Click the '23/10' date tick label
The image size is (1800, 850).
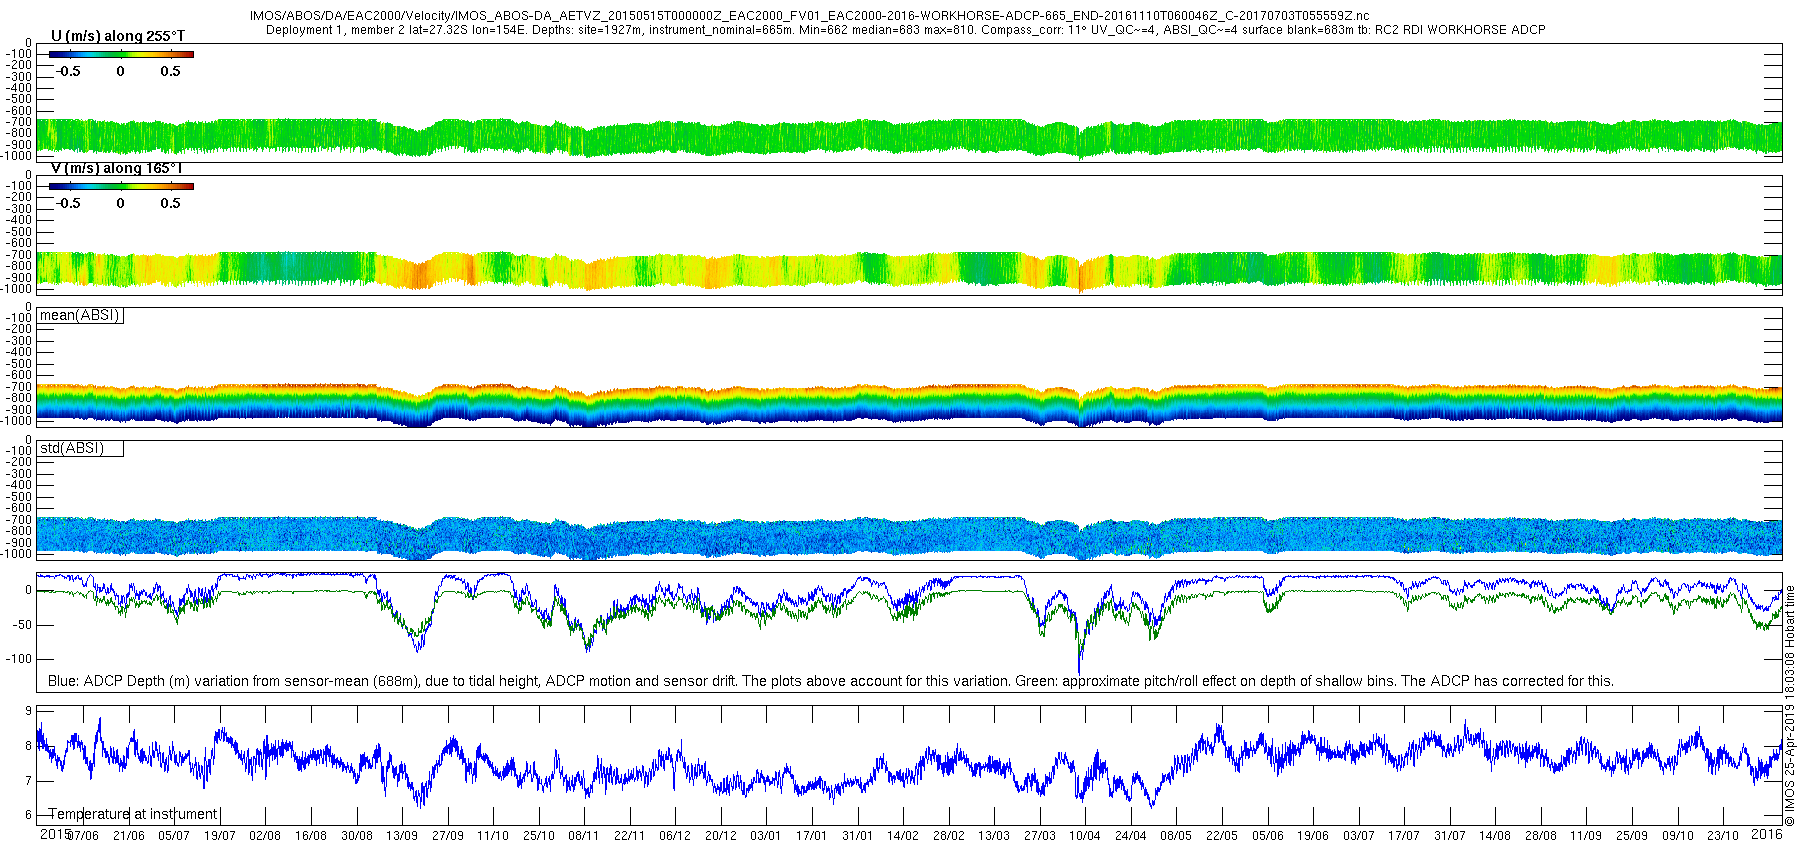(x=1723, y=836)
